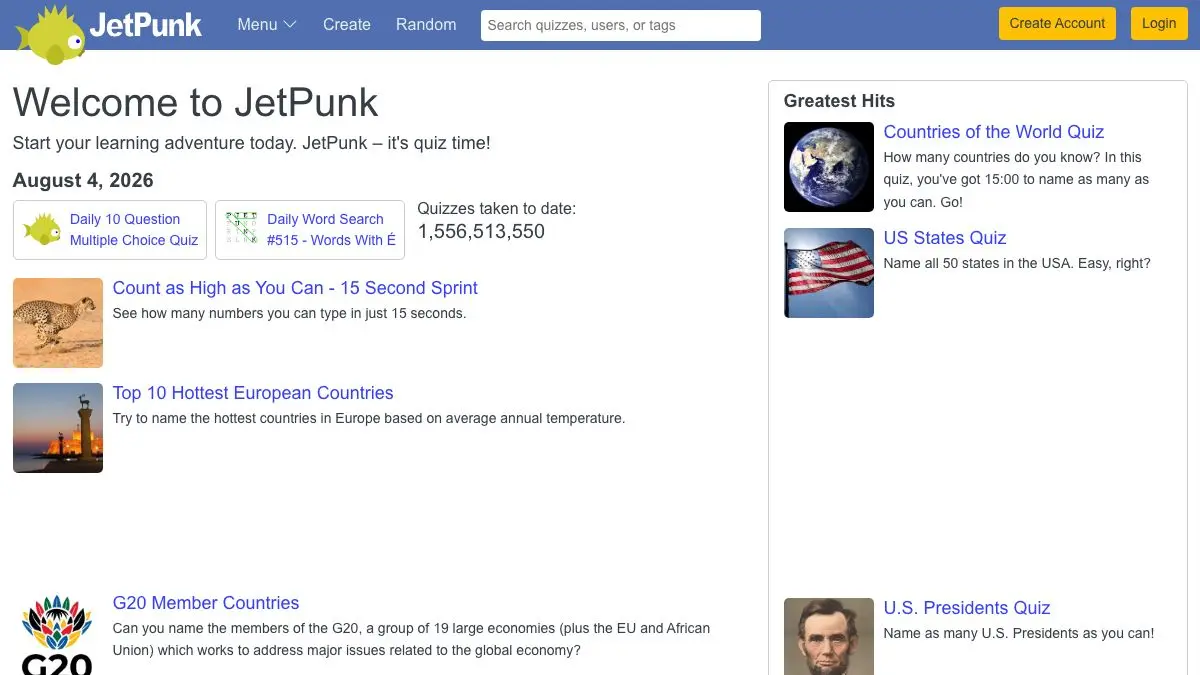Click the sunset lighthouse thumbnail
The height and width of the screenshot is (675, 1200).
point(58,428)
